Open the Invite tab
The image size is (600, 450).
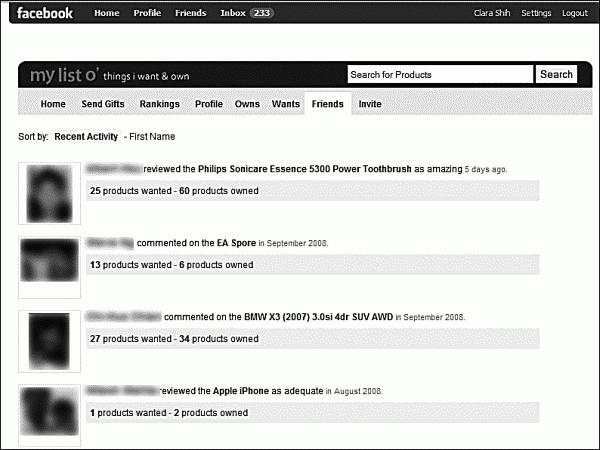pyautogui.click(x=370, y=104)
